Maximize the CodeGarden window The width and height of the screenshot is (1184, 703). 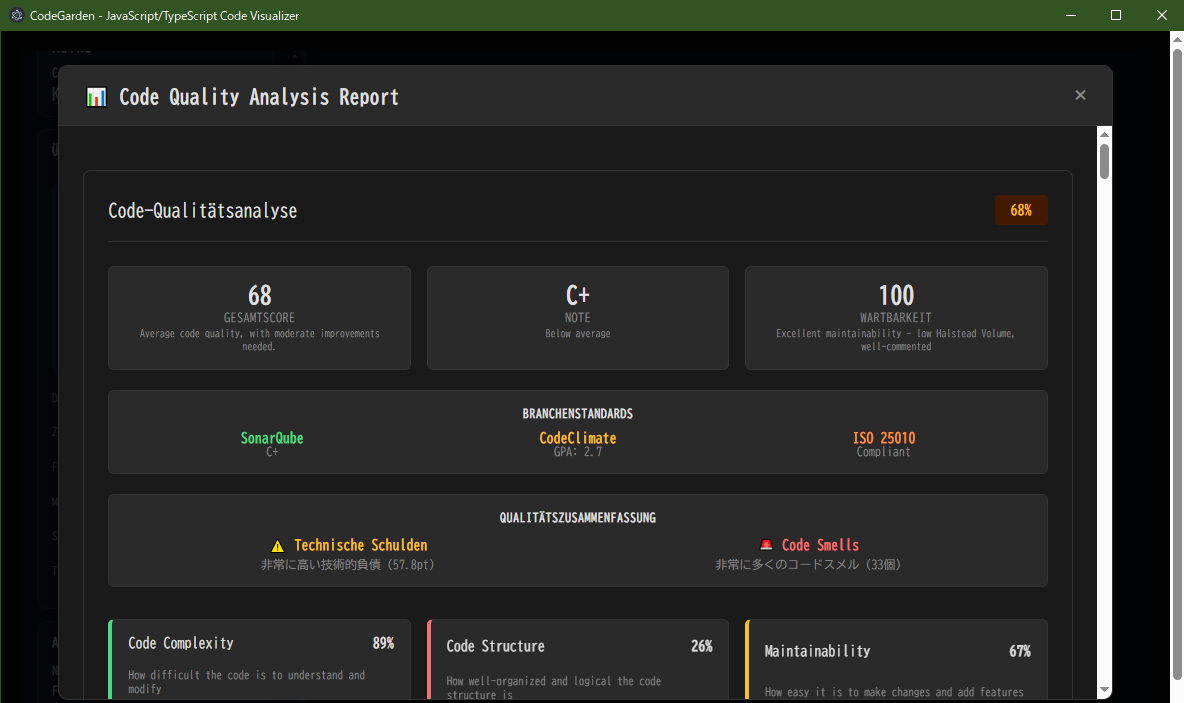(1116, 15)
